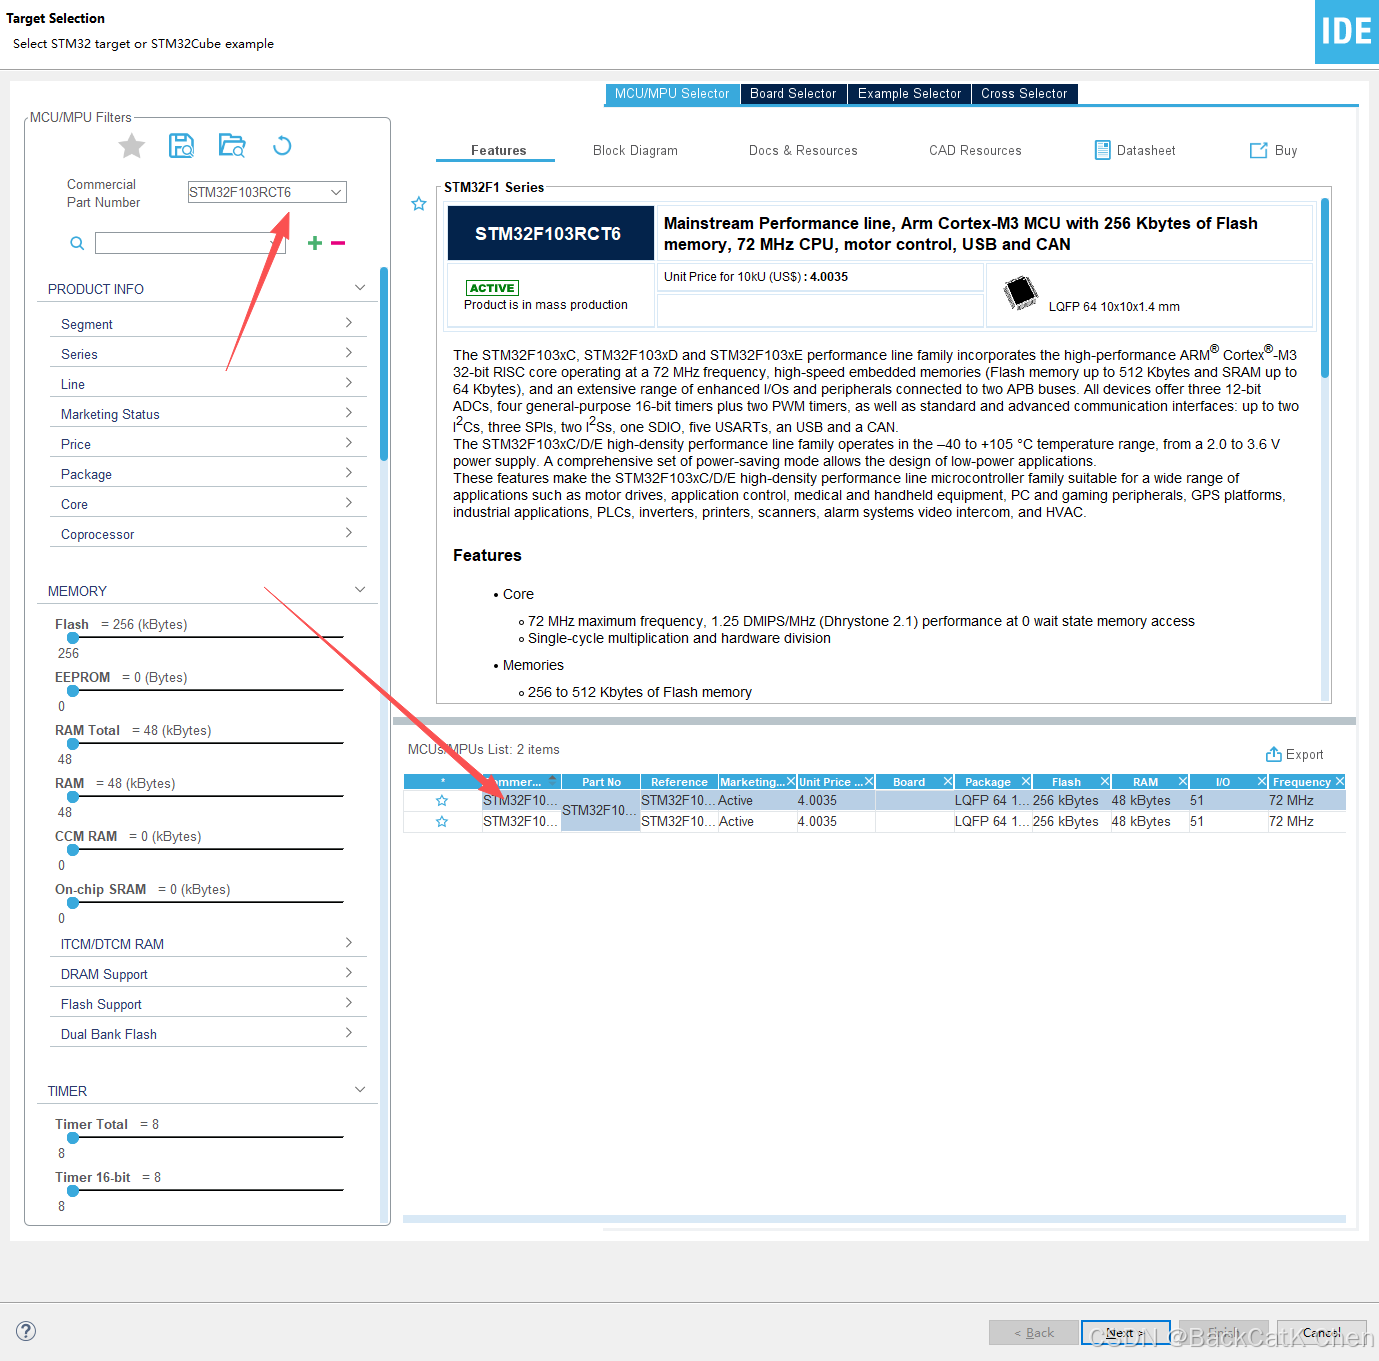
Task: Open help with the question mark icon
Action: click(27, 1331)
